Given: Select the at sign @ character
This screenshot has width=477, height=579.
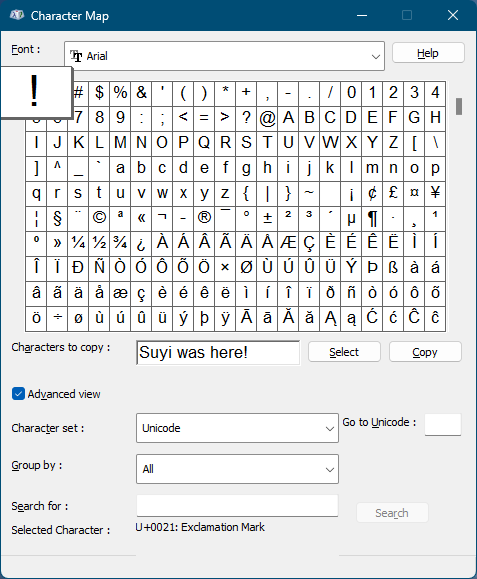Looking at the screenshot, I should tap(267, 118).
